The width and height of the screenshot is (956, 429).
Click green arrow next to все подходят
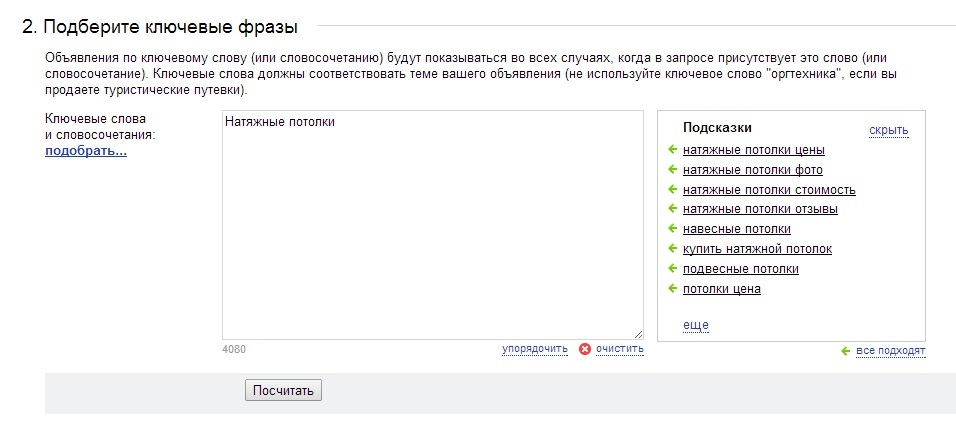845,351
